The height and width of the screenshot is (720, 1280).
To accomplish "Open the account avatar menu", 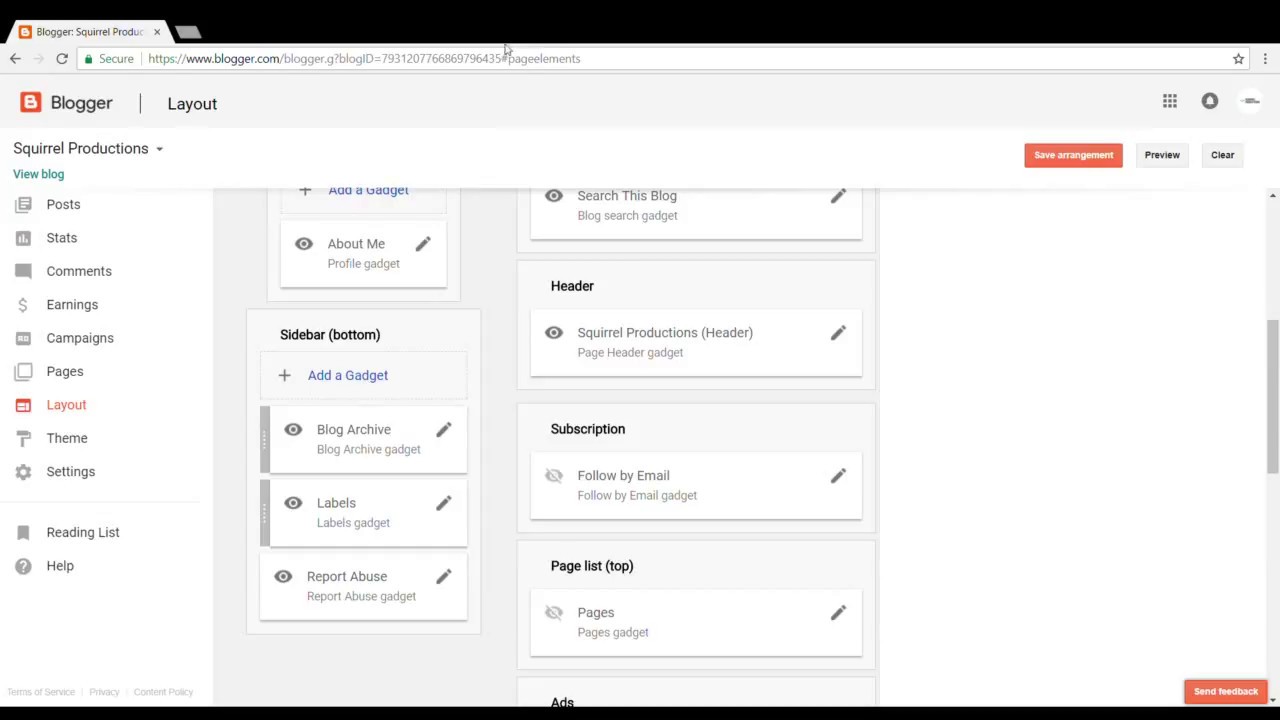I will (x=1250, y=101).
